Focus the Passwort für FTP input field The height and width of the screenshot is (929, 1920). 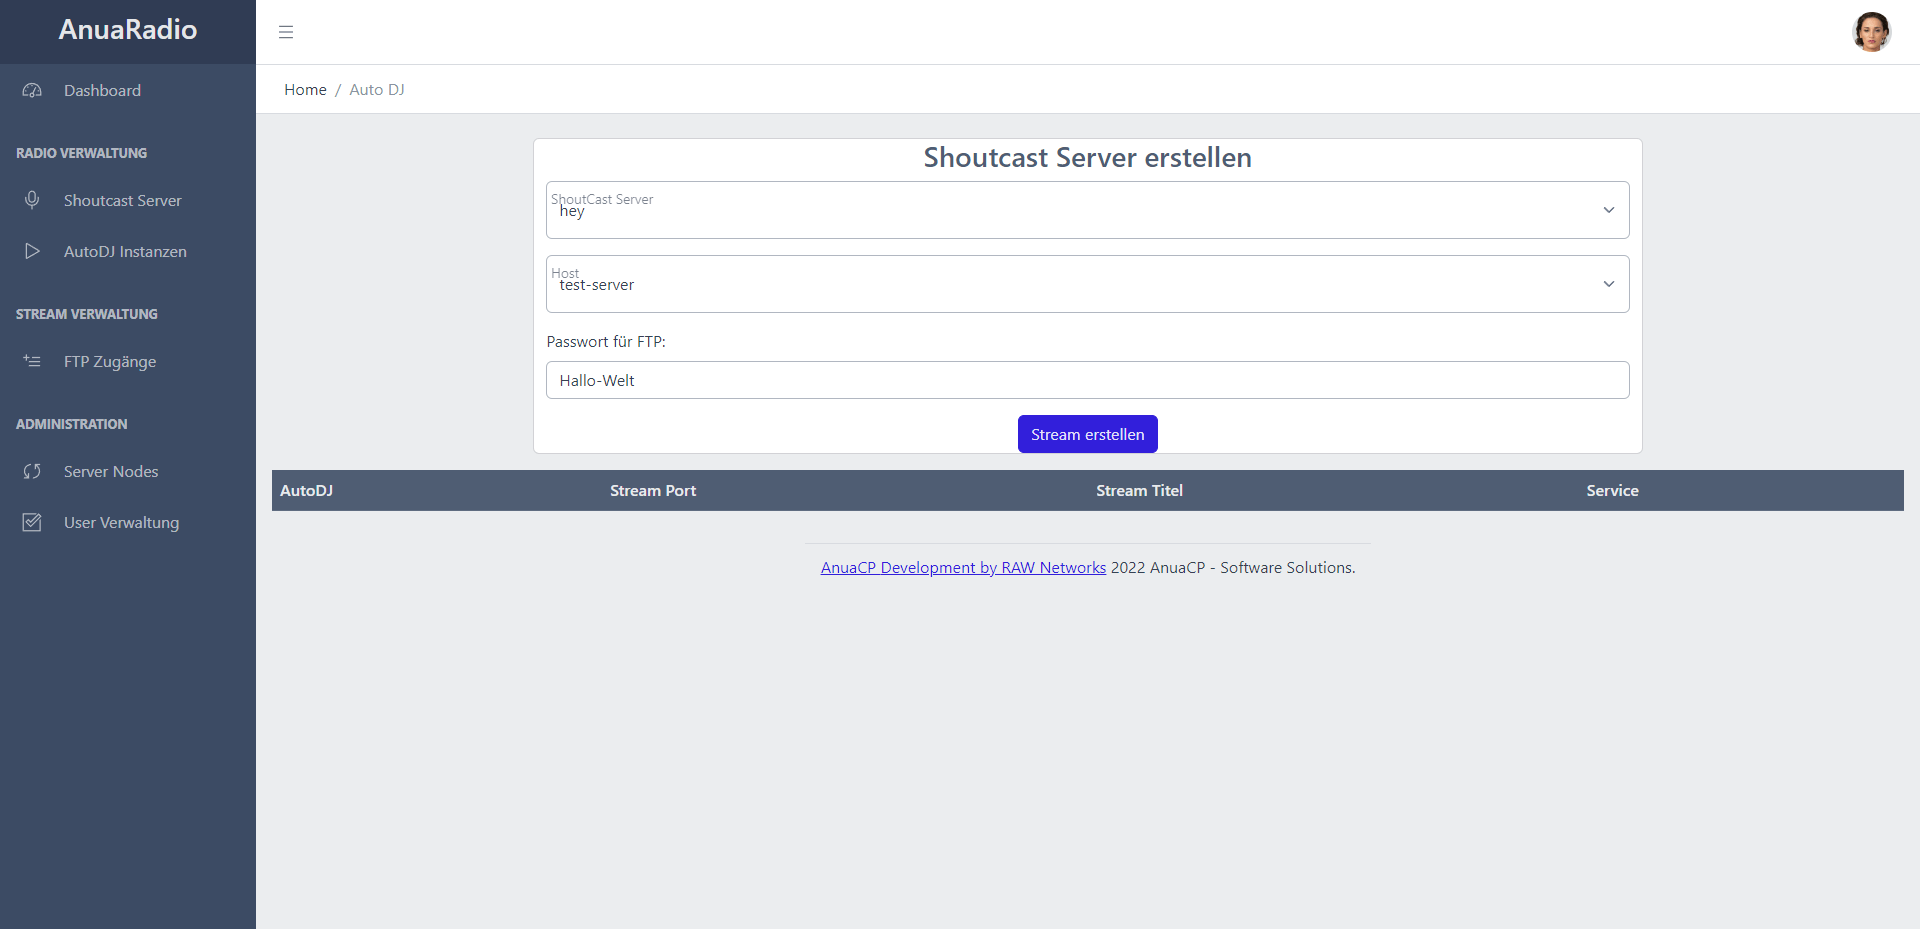pos(1088,380)
